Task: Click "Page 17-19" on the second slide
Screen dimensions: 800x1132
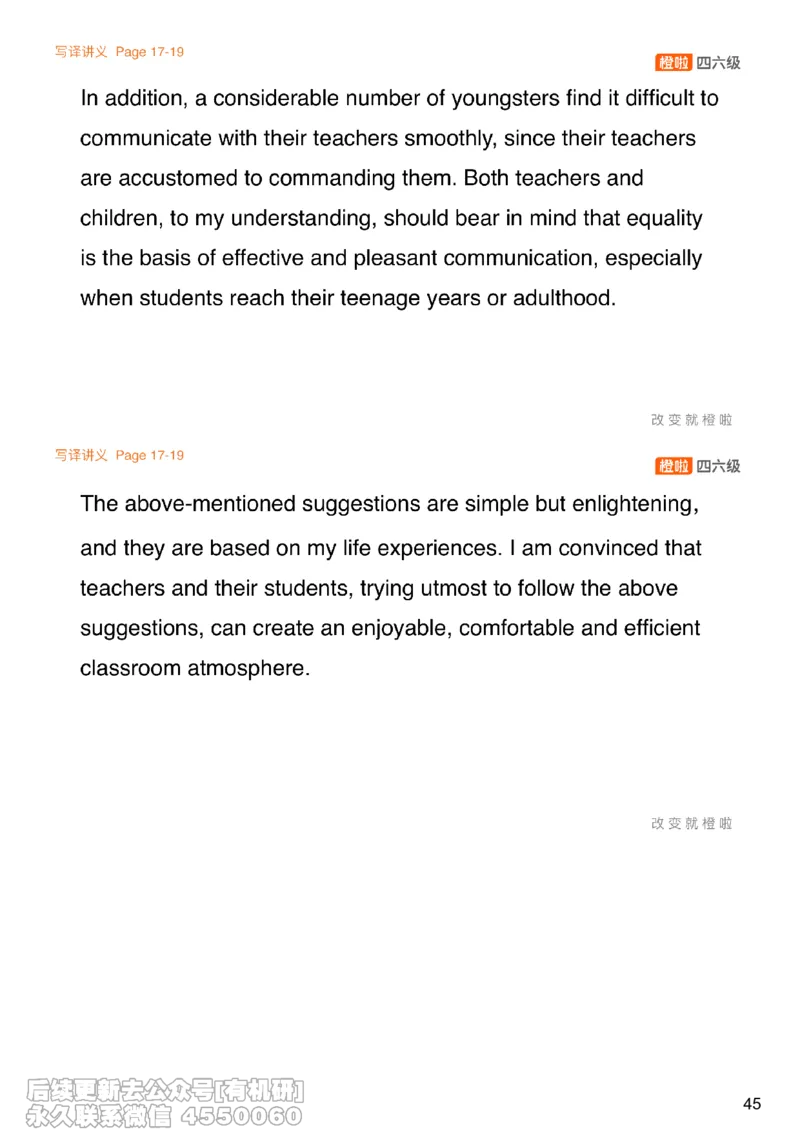Action: (x=150, y=455)
